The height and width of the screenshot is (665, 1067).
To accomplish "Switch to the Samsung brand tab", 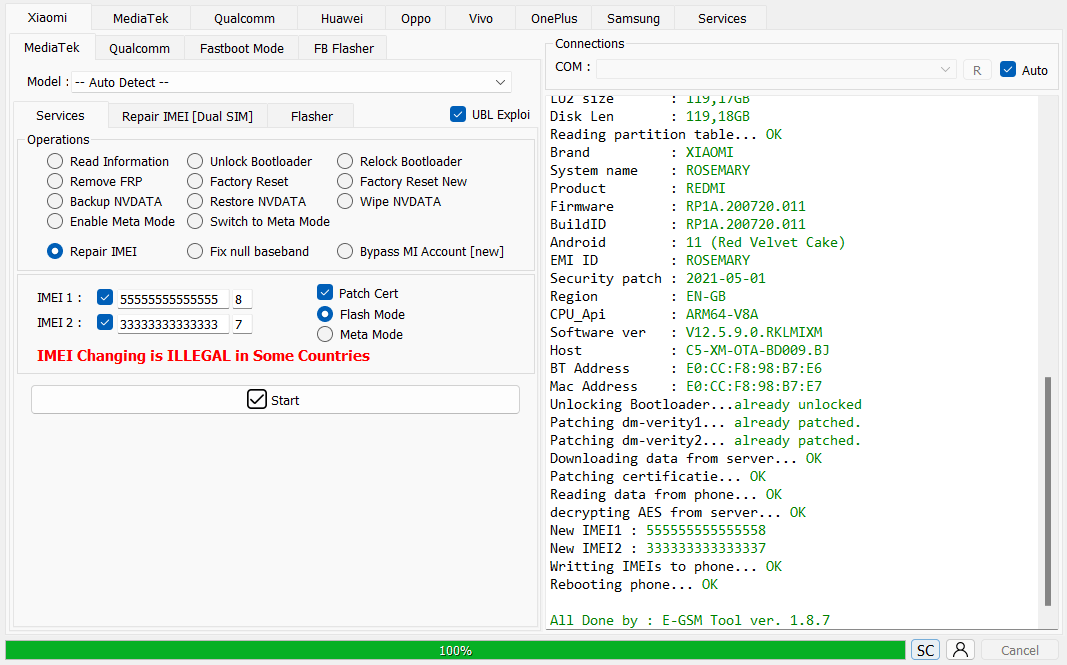I will (x=633, y=17).
